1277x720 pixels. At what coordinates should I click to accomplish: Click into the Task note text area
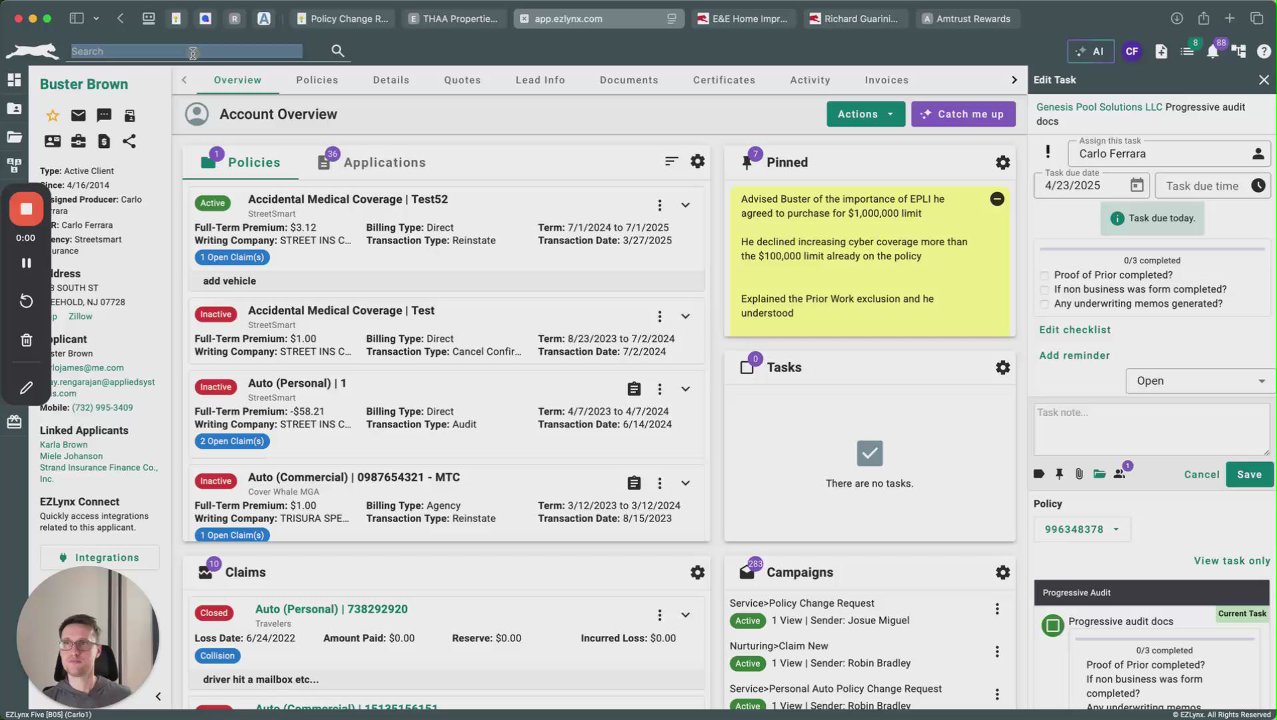coord(1152,429)
